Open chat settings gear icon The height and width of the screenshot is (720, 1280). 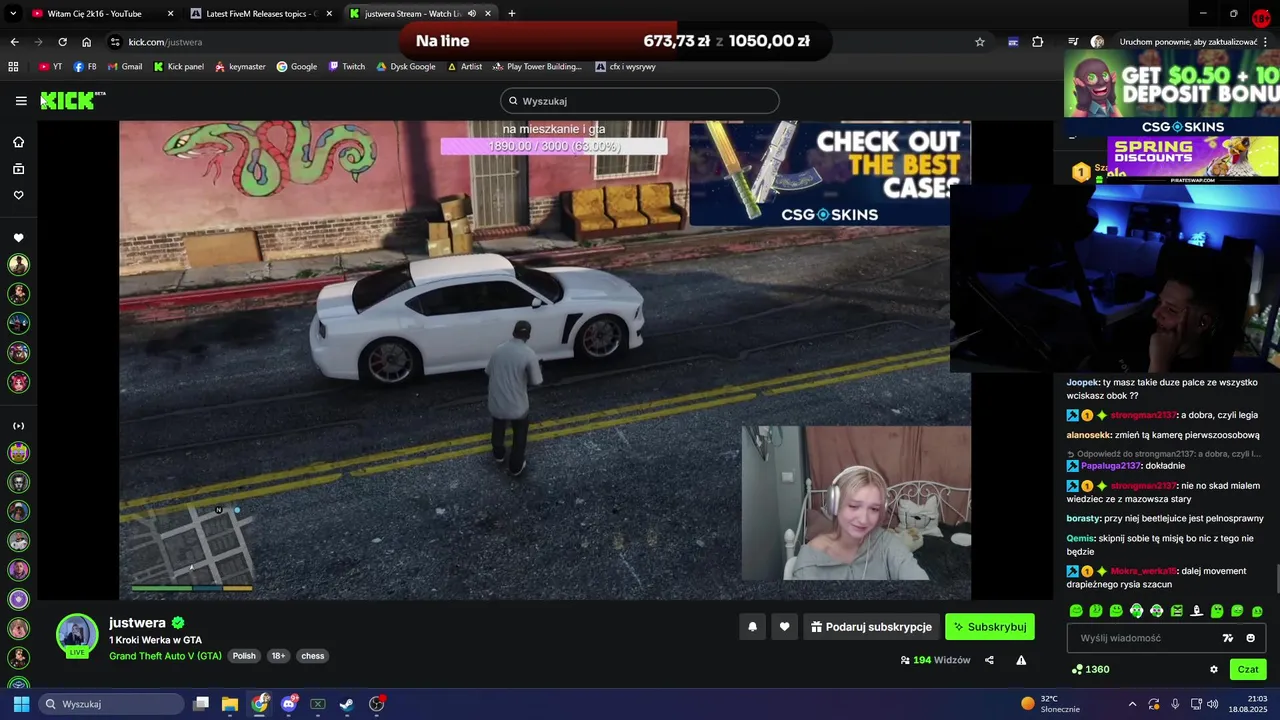pyautogui.click(x=1214, y=670)
